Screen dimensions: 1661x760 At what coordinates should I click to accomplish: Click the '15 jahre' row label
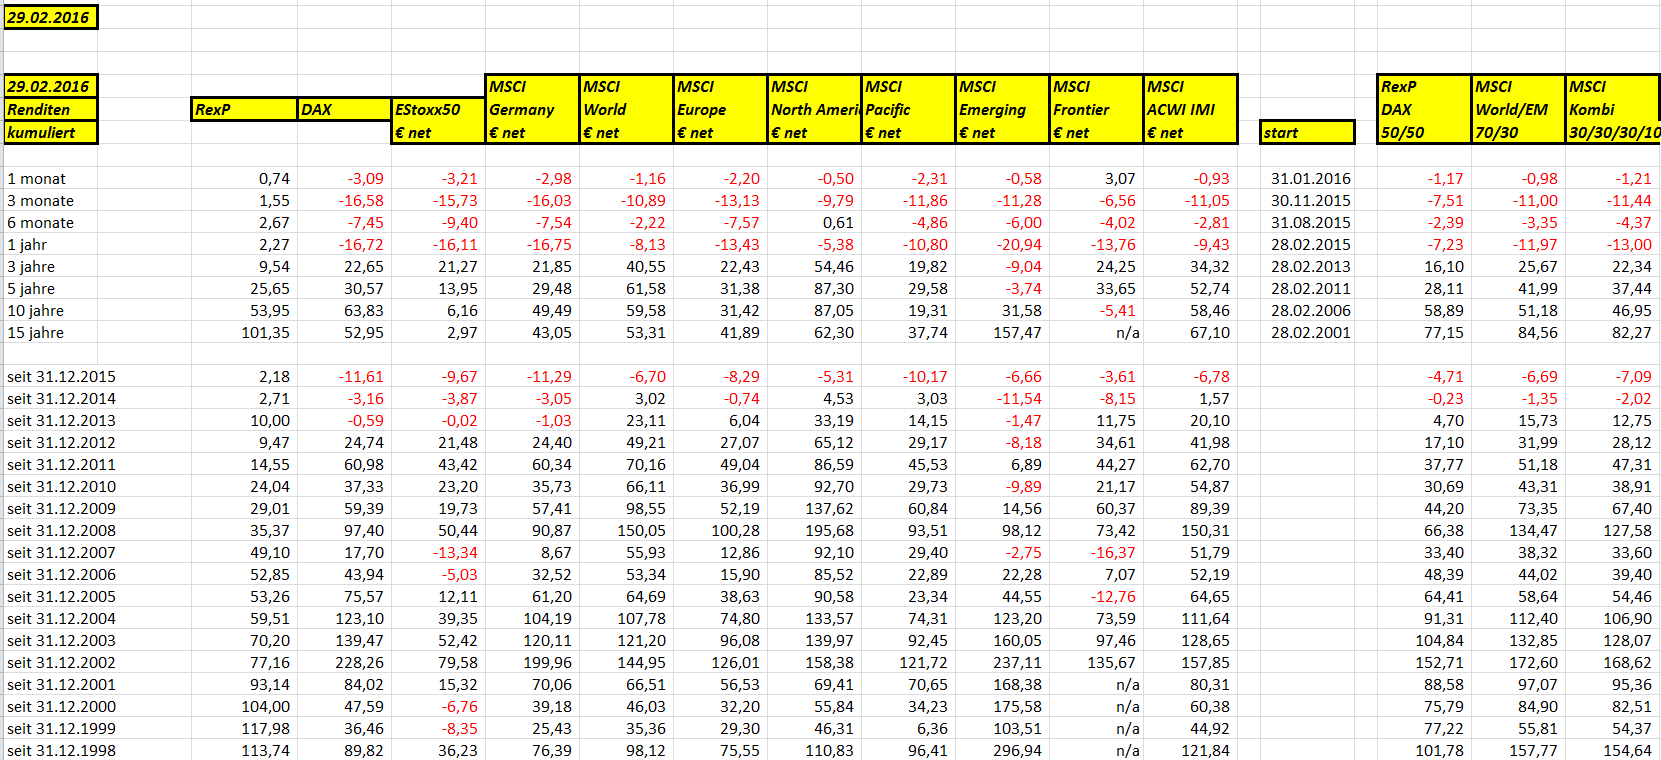tap(36, 332)
